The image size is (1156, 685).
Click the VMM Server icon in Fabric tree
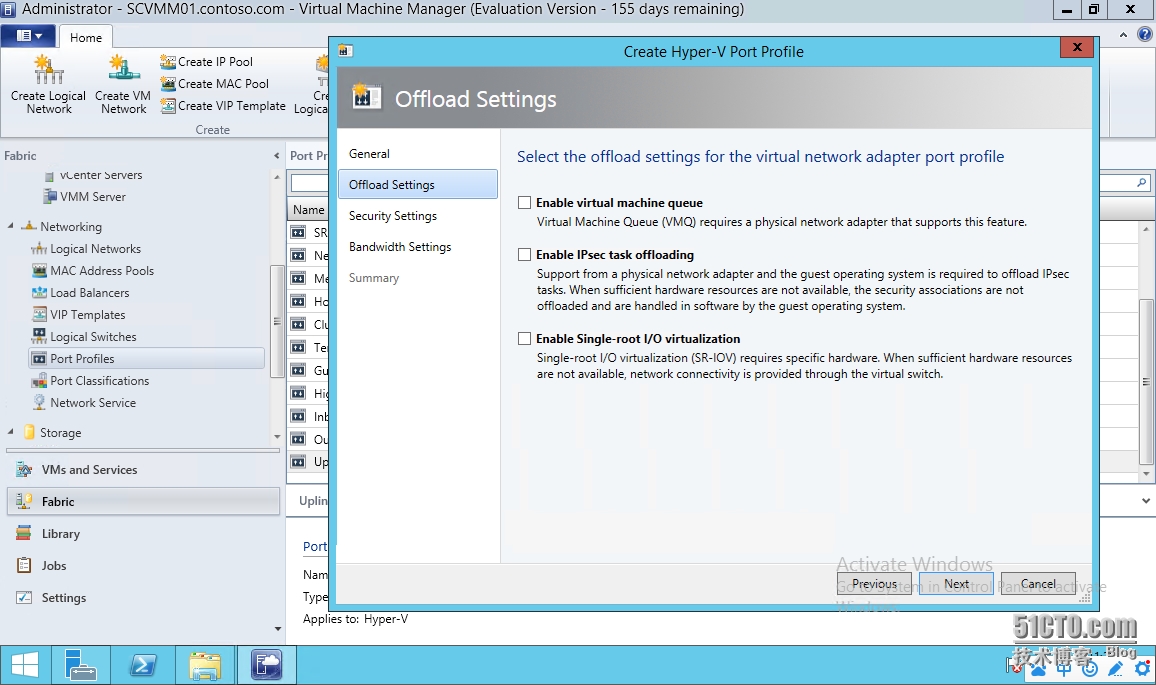point(50,197)
